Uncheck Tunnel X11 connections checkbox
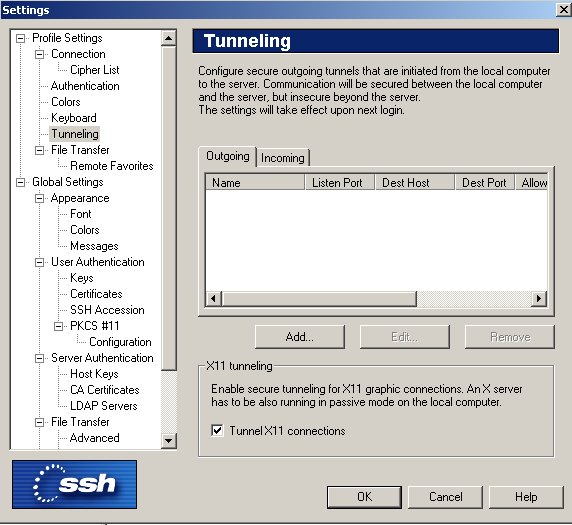 click(217, 431)
